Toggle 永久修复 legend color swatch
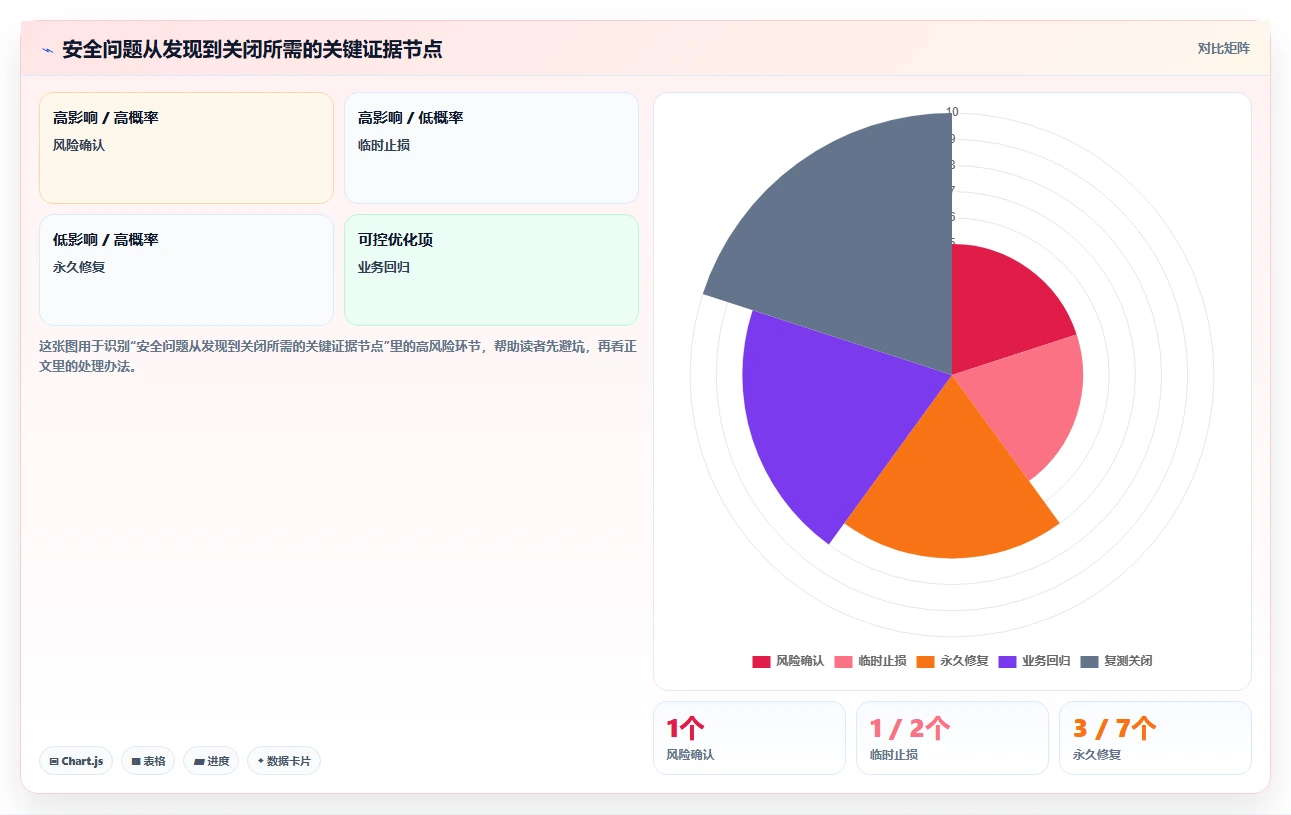This screenshot has width=1291, height=815. click(925, 661)
